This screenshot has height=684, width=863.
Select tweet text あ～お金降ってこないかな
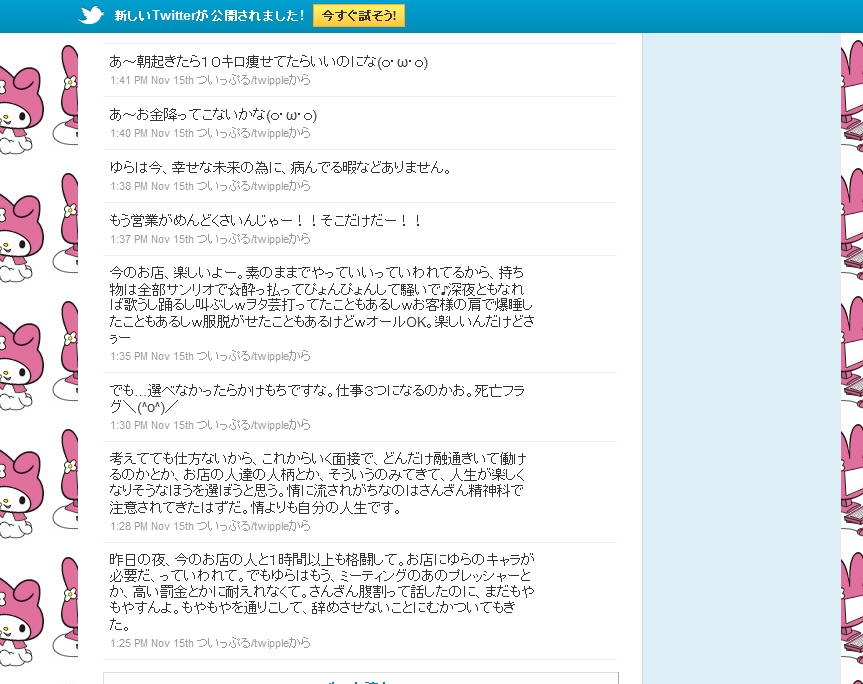[x=213, y=115]
